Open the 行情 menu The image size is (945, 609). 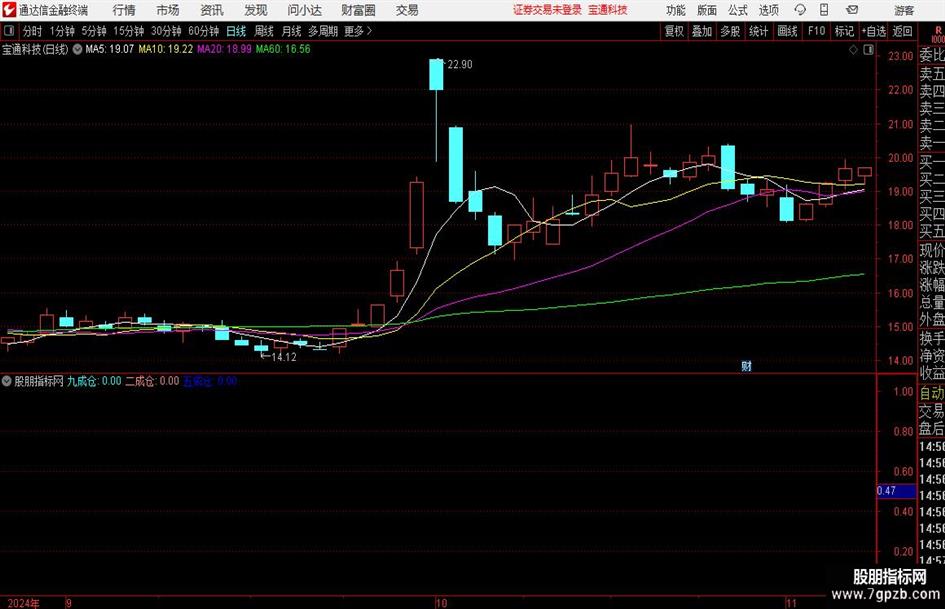pos(124,10)
